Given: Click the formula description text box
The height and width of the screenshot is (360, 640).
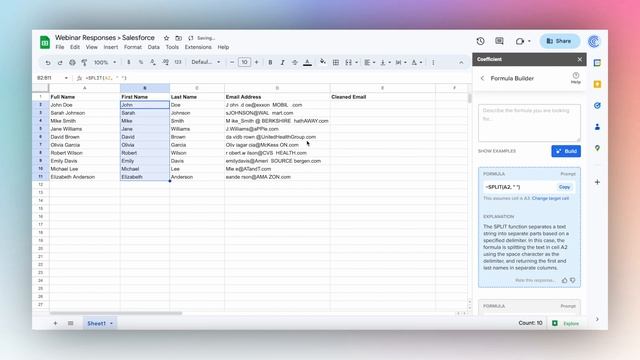Looking at the screenshot, I should click(x=529, y=123).
